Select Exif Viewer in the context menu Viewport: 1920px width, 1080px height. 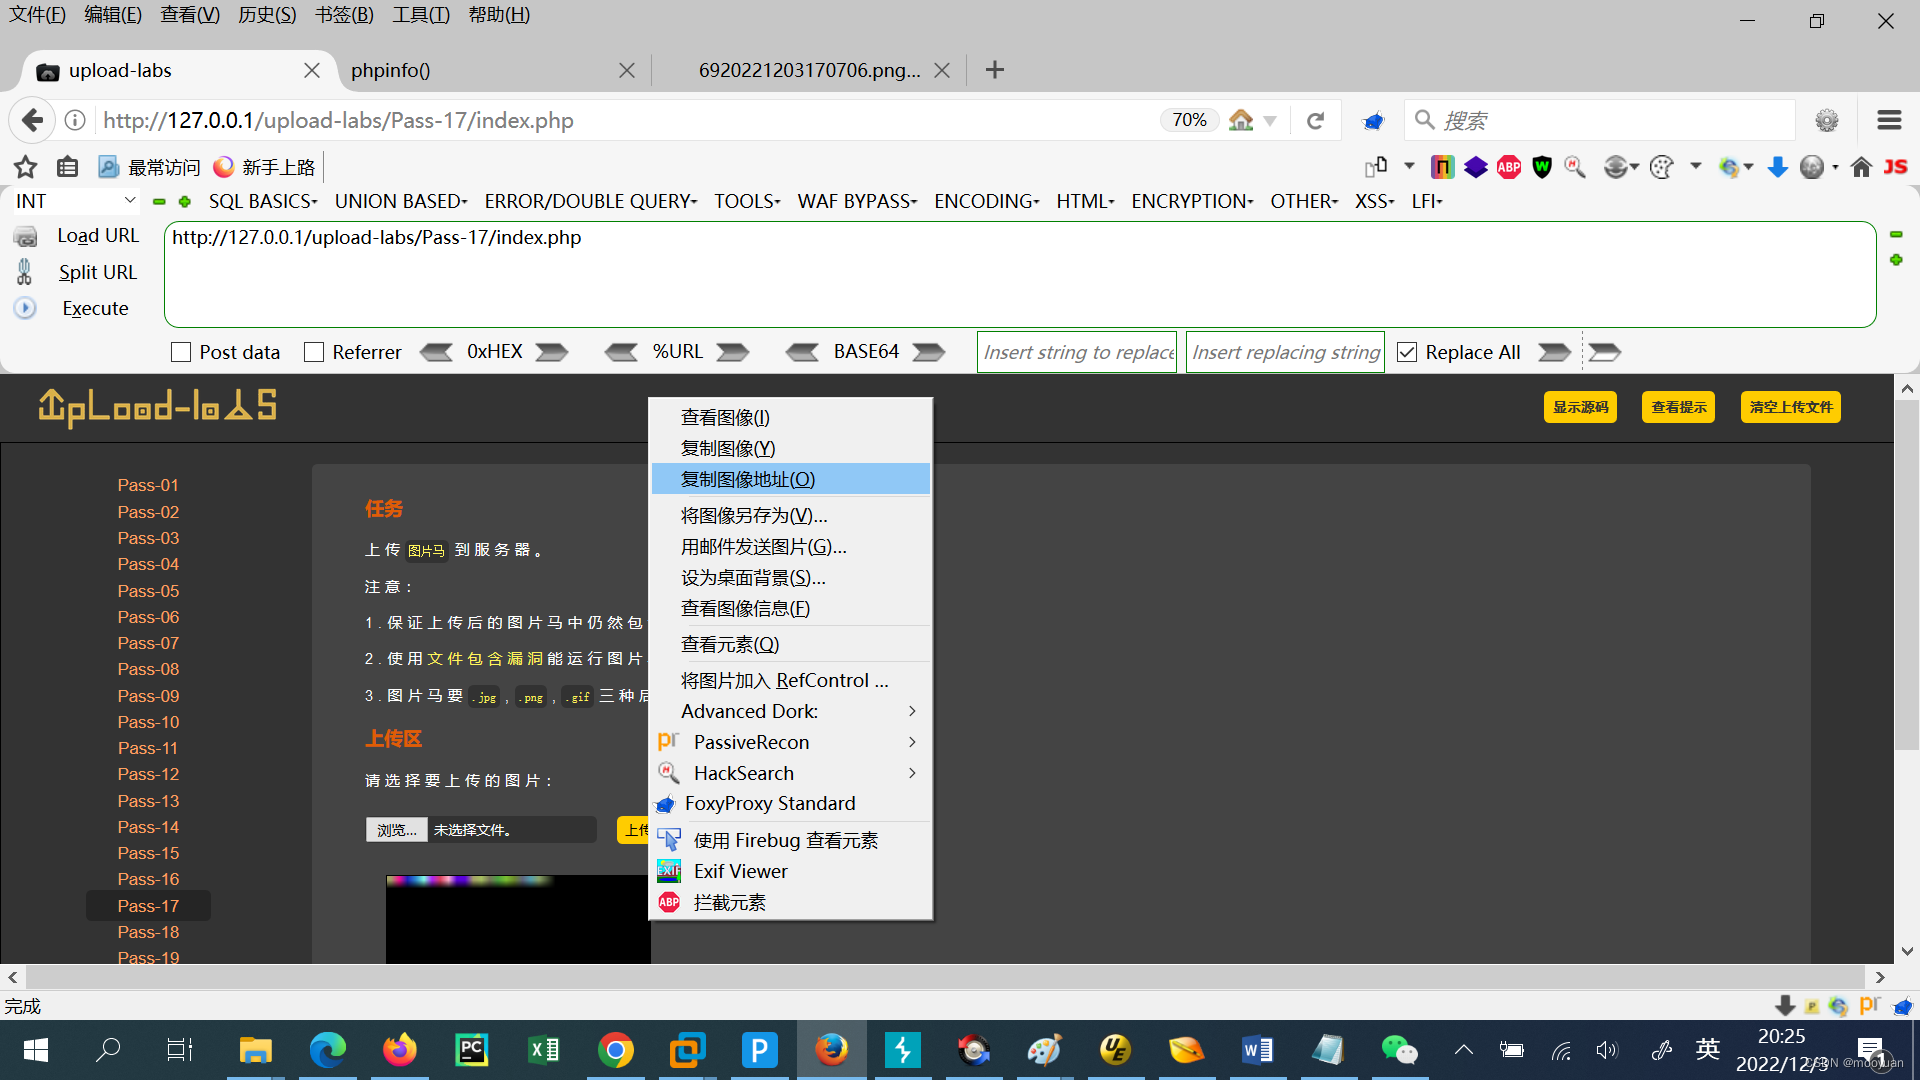[x=791, y=871]
